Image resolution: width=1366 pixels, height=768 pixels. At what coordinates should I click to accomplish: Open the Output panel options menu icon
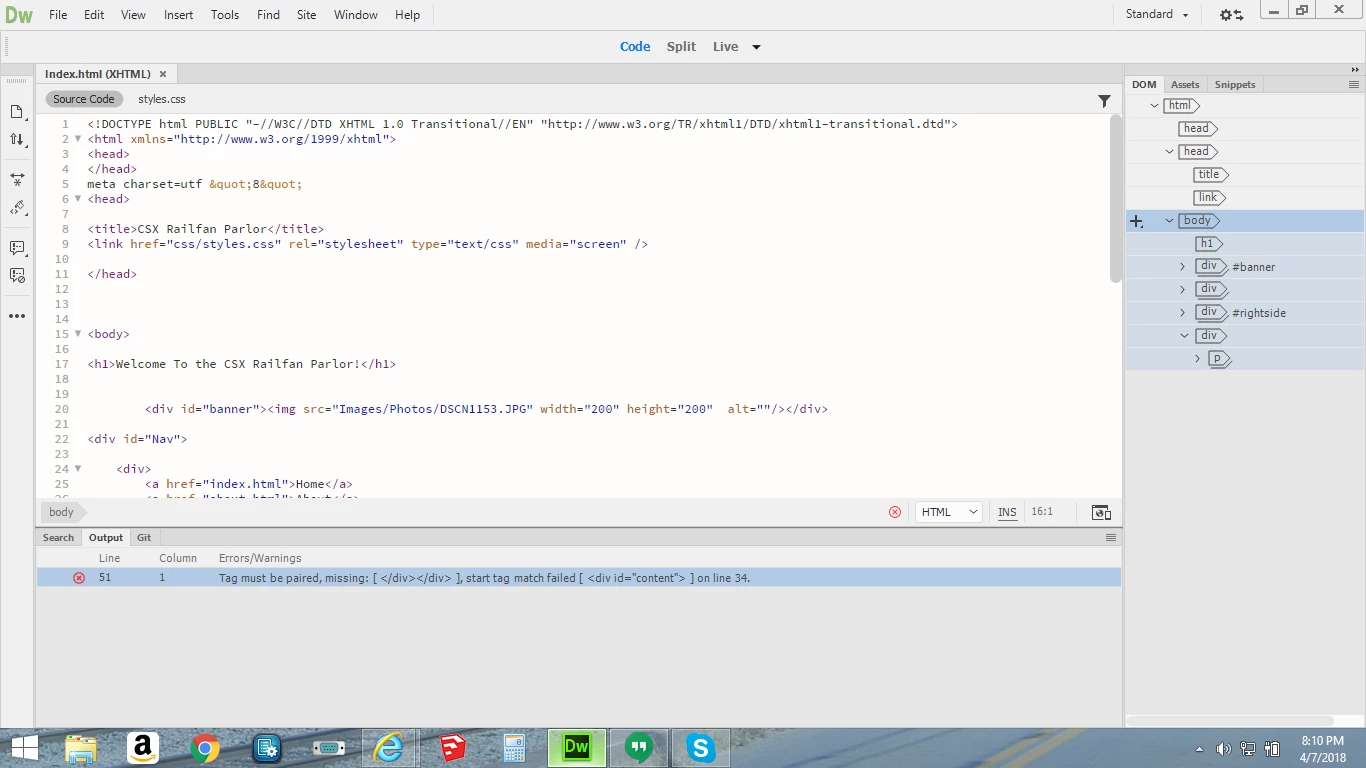1110,538
